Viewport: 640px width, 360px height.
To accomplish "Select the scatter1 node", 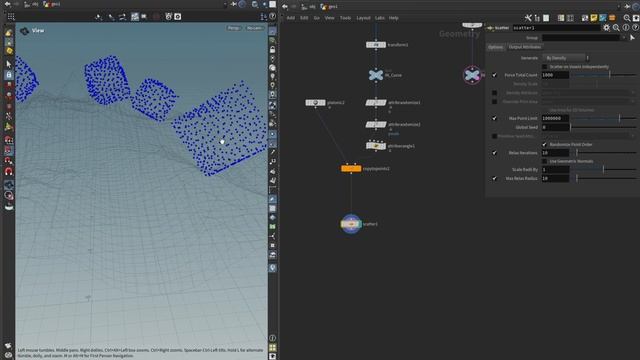I will pyautogui.click(x=351, y=224).
